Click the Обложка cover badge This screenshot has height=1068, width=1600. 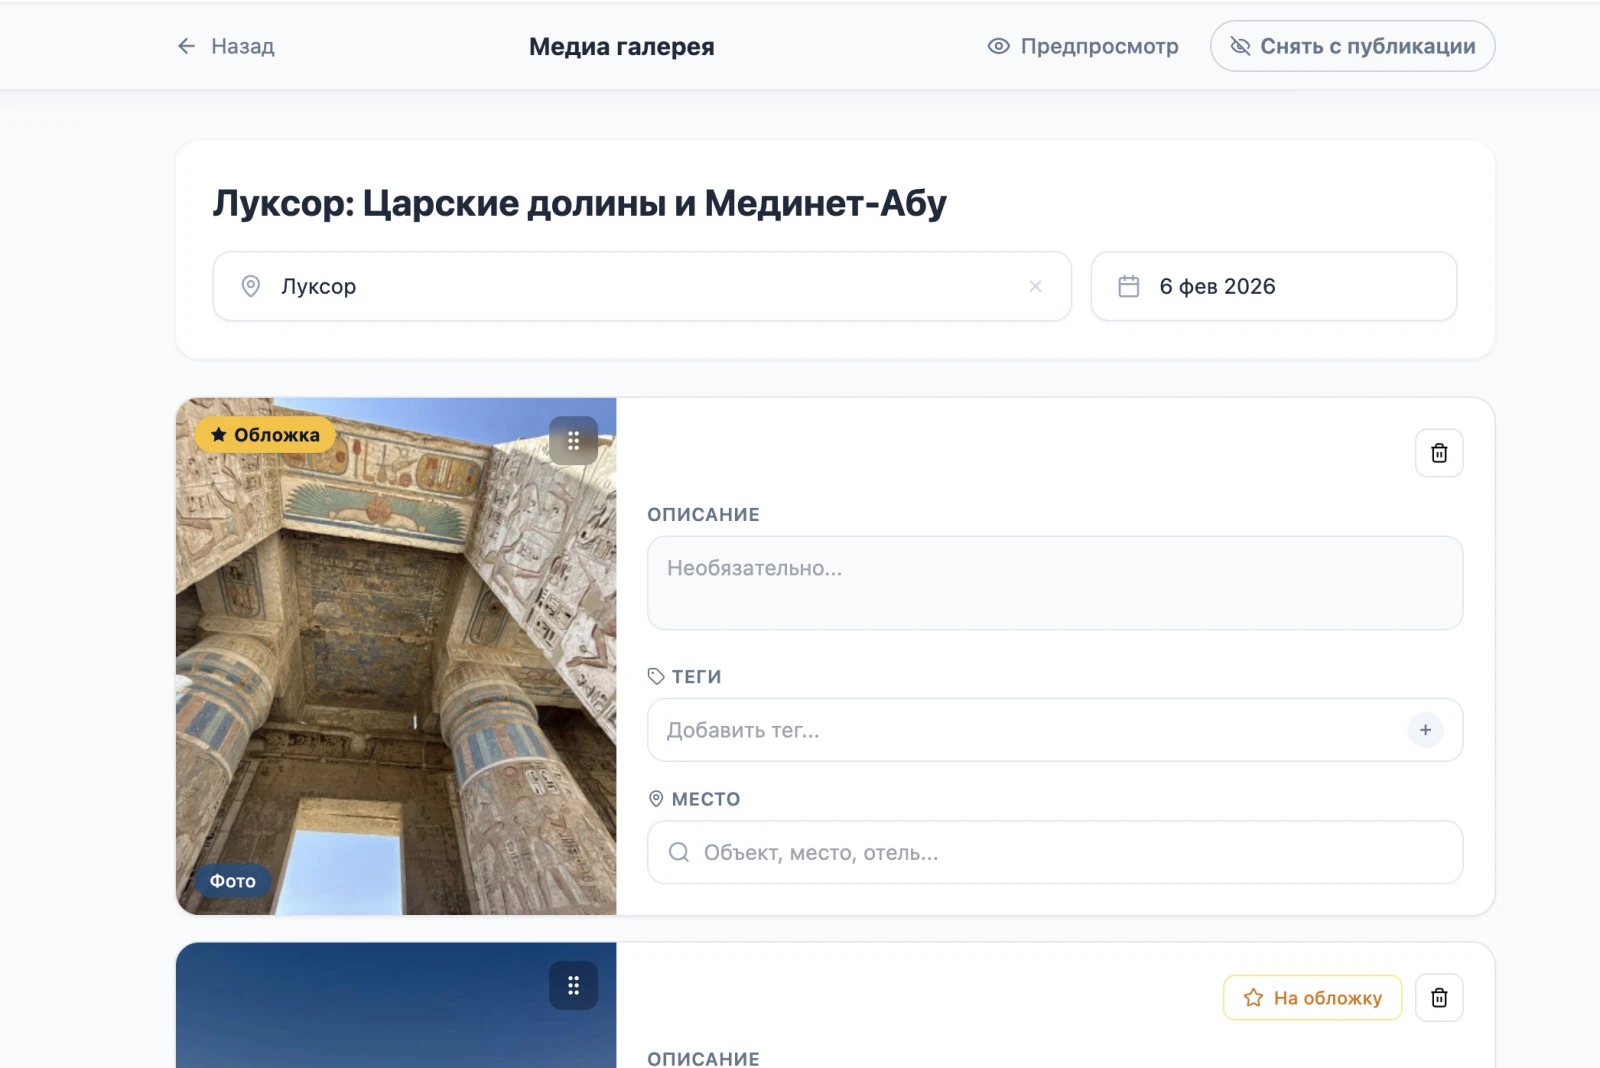tap(265, 435)
